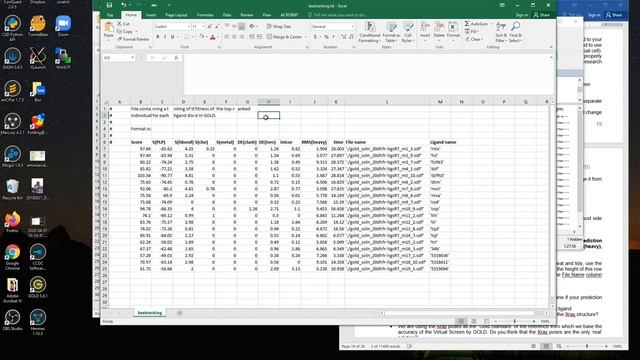This screenshot has width=640, height=360.
Task: Click the Paste clipboard icon
Action: click(x=109, y=28)
